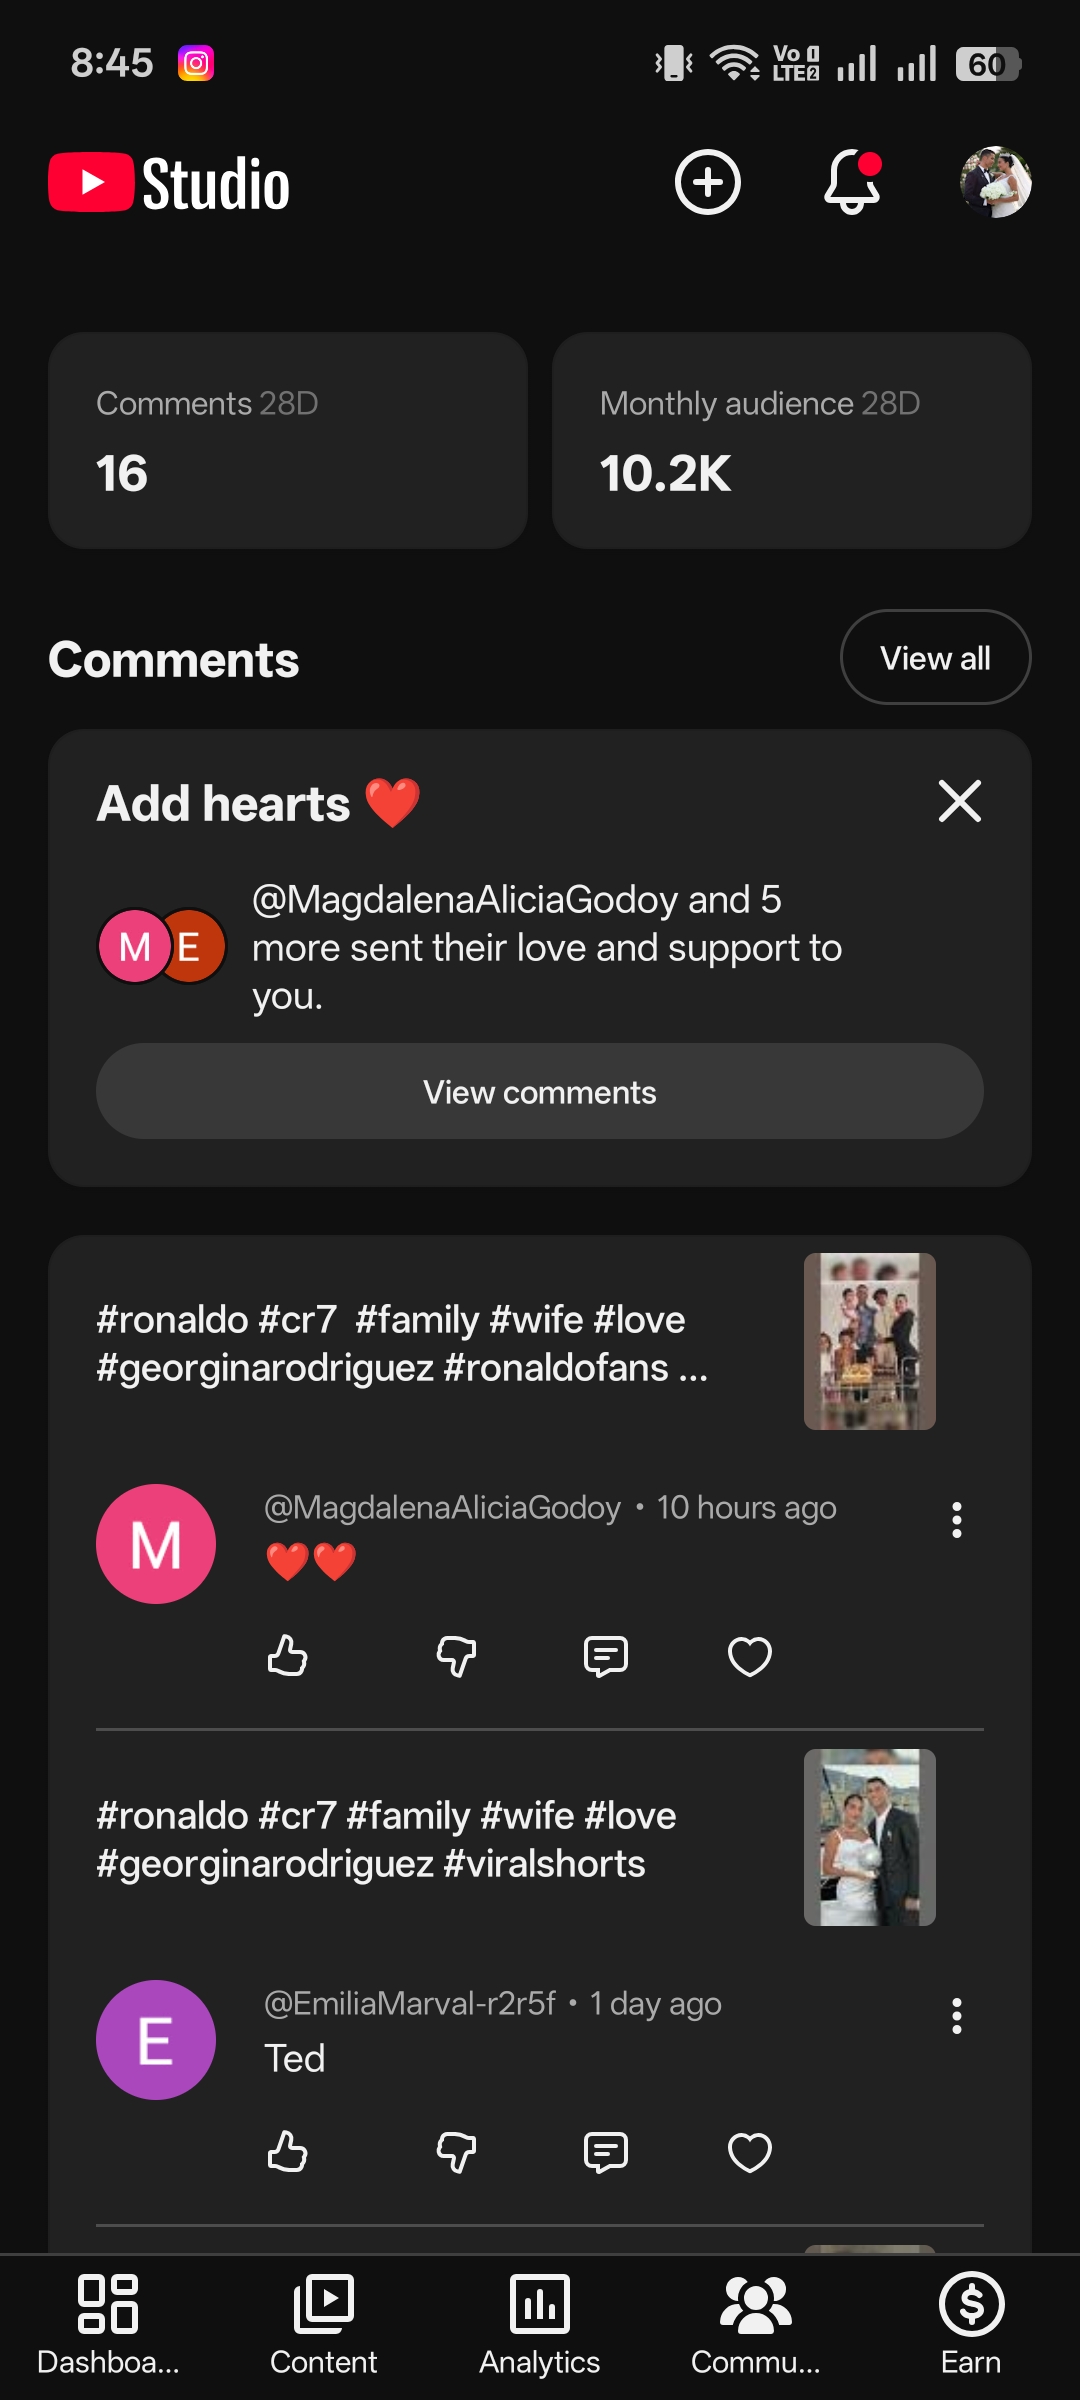Dismiss the Add hearts card
Image resolution: width=1080 pixels, height=2400 pixels.
[960, 801]
